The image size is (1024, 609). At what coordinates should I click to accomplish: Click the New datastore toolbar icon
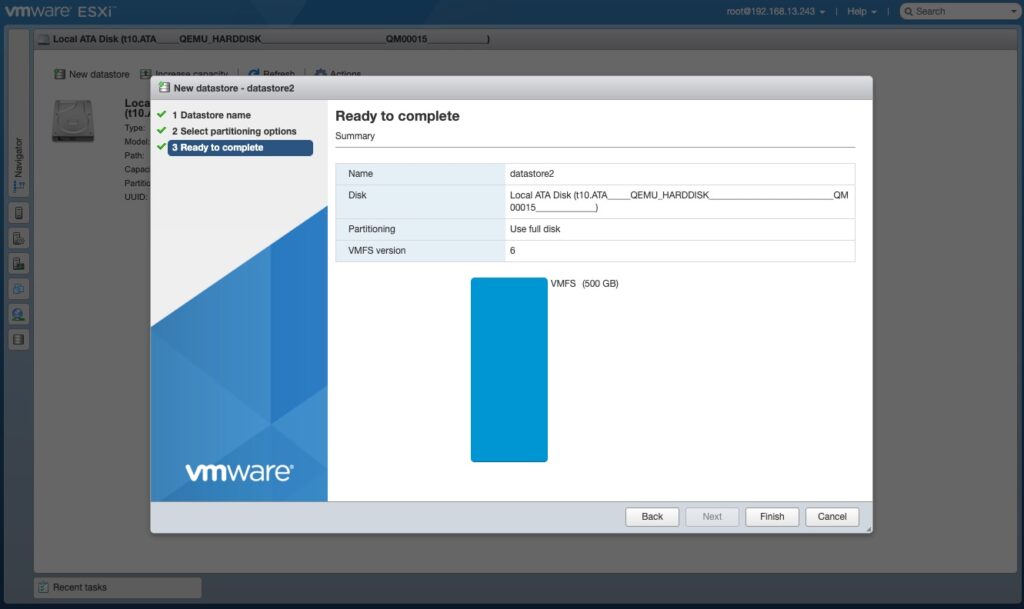tap(59, 74)
